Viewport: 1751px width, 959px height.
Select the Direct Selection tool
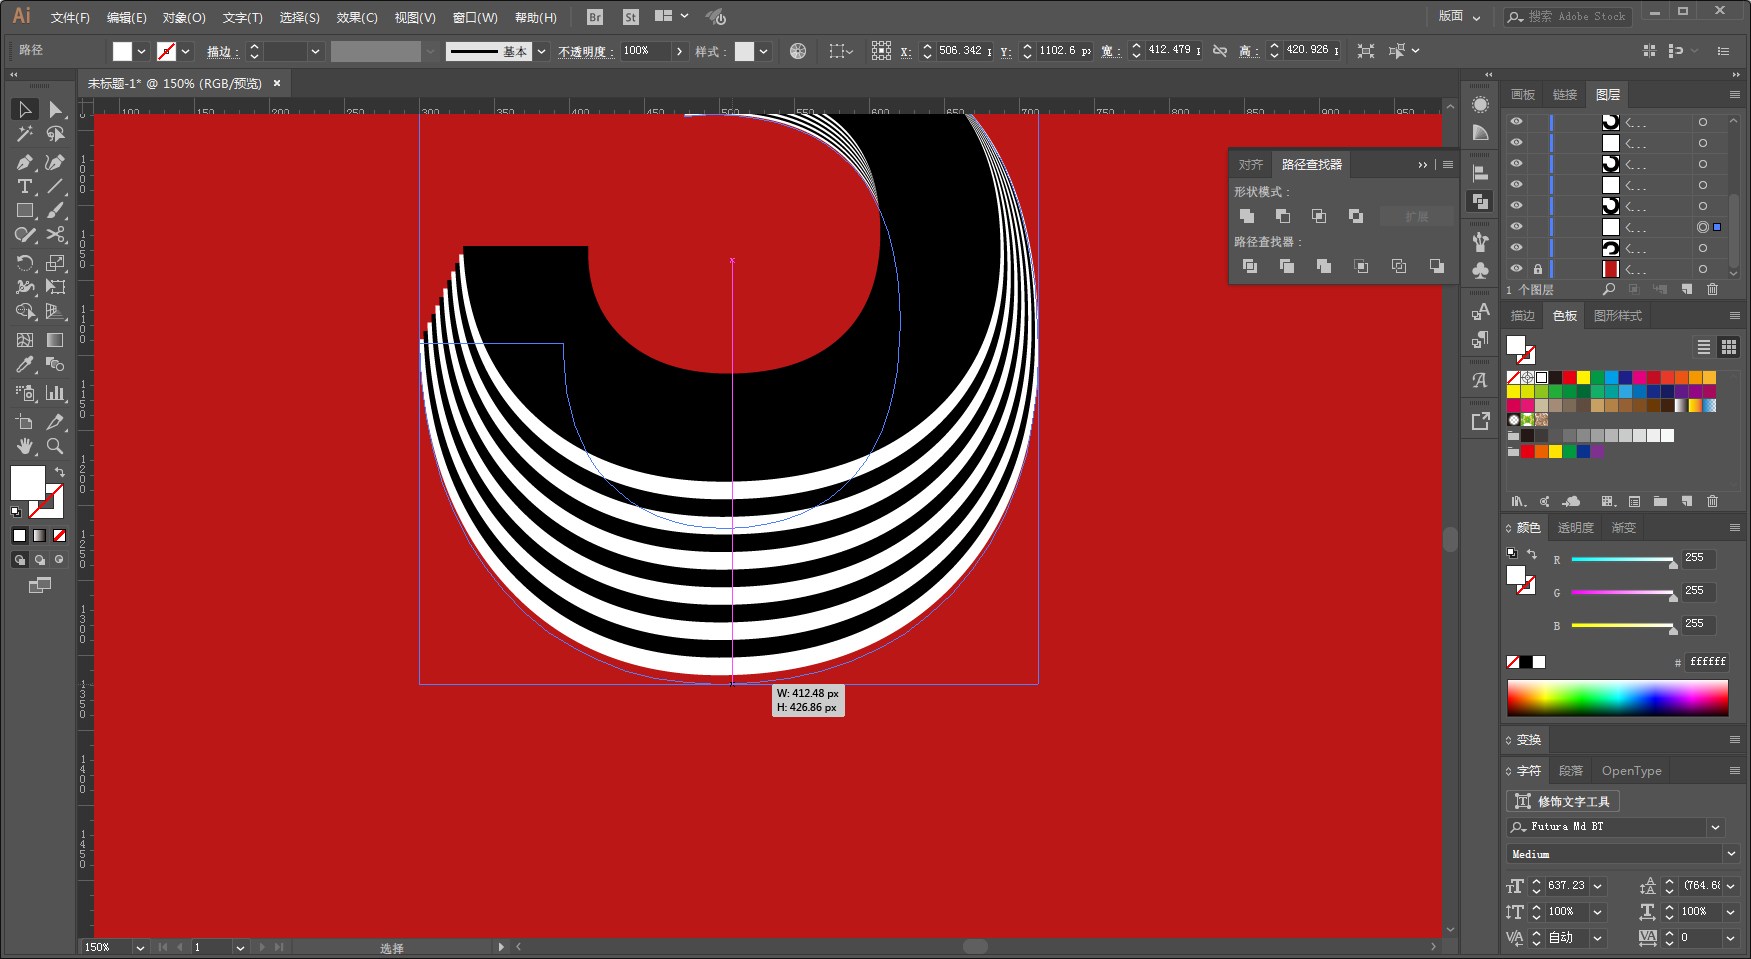(x=55, y=109)
